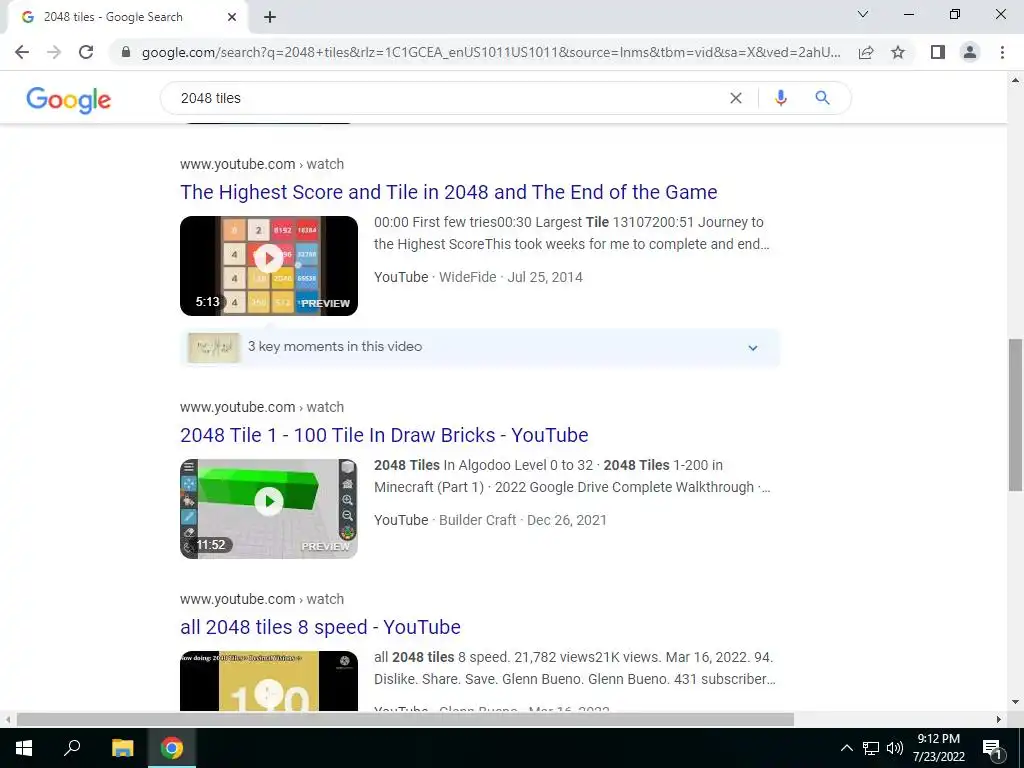
Task: Submit search with magnifier icon
Action: [x=822, y=98]
